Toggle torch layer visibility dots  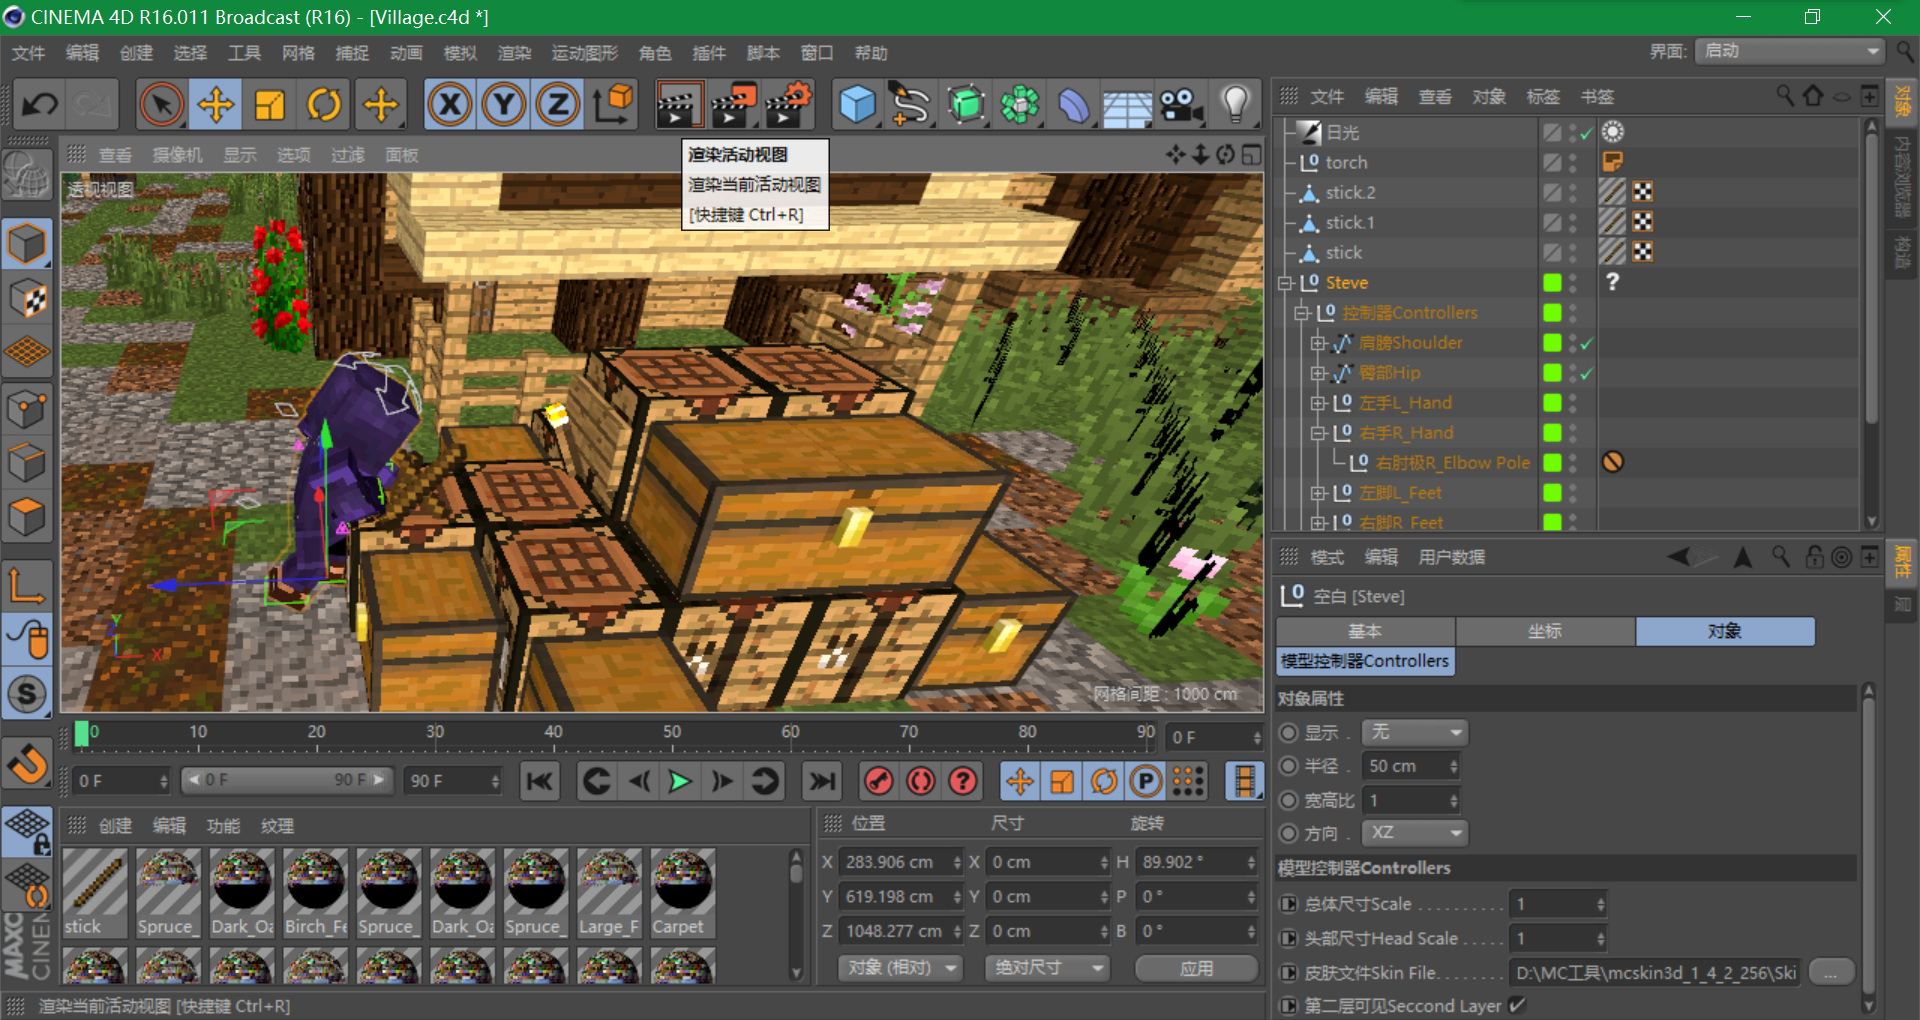point(1573,162)
